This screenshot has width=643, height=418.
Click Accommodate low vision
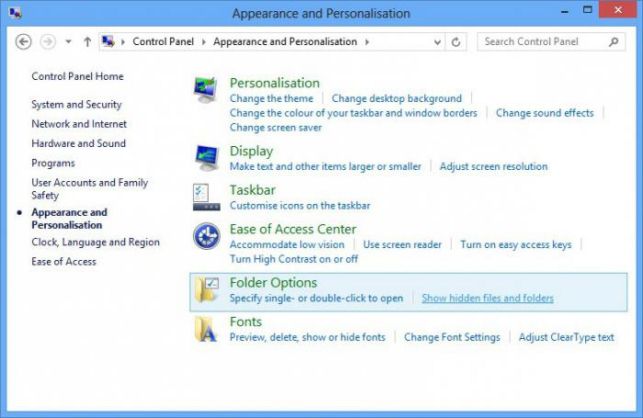pyautogui.click(x=287, y=244)
